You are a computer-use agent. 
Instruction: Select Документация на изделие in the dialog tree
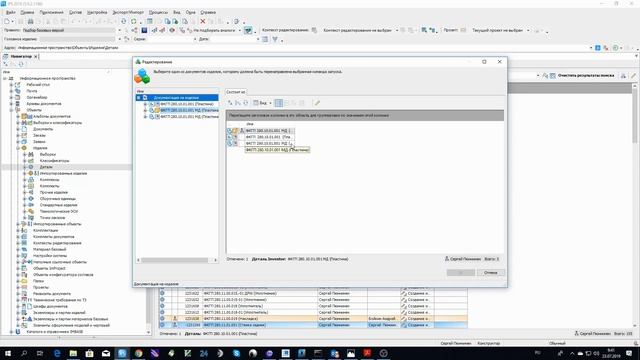176,98
